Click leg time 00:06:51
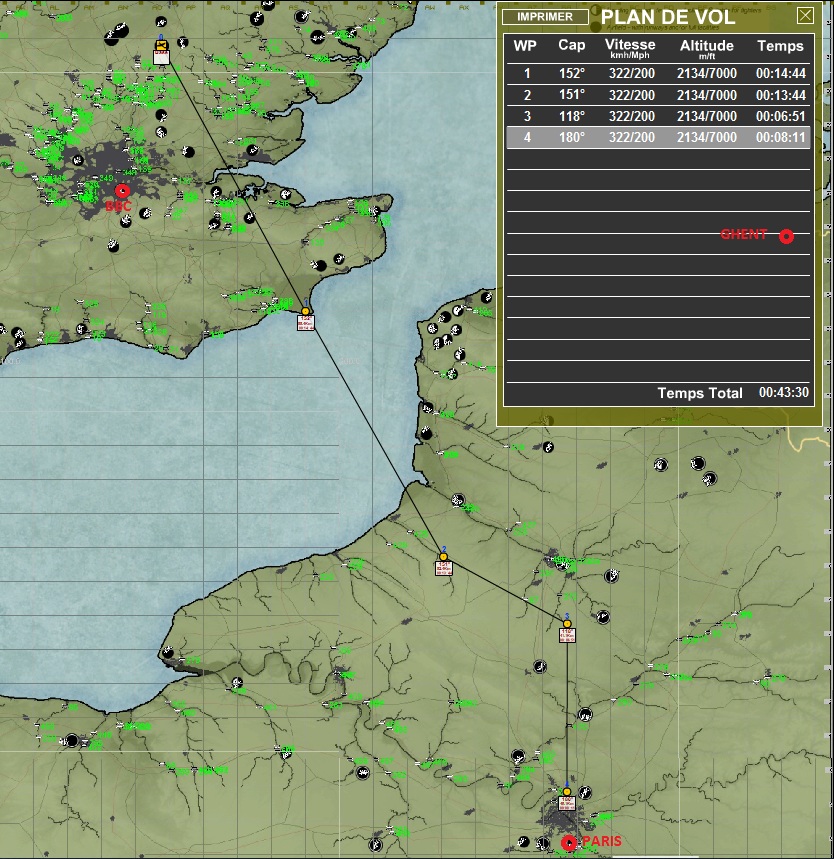This screenshot has width=834, height=859. click(781, 116)
